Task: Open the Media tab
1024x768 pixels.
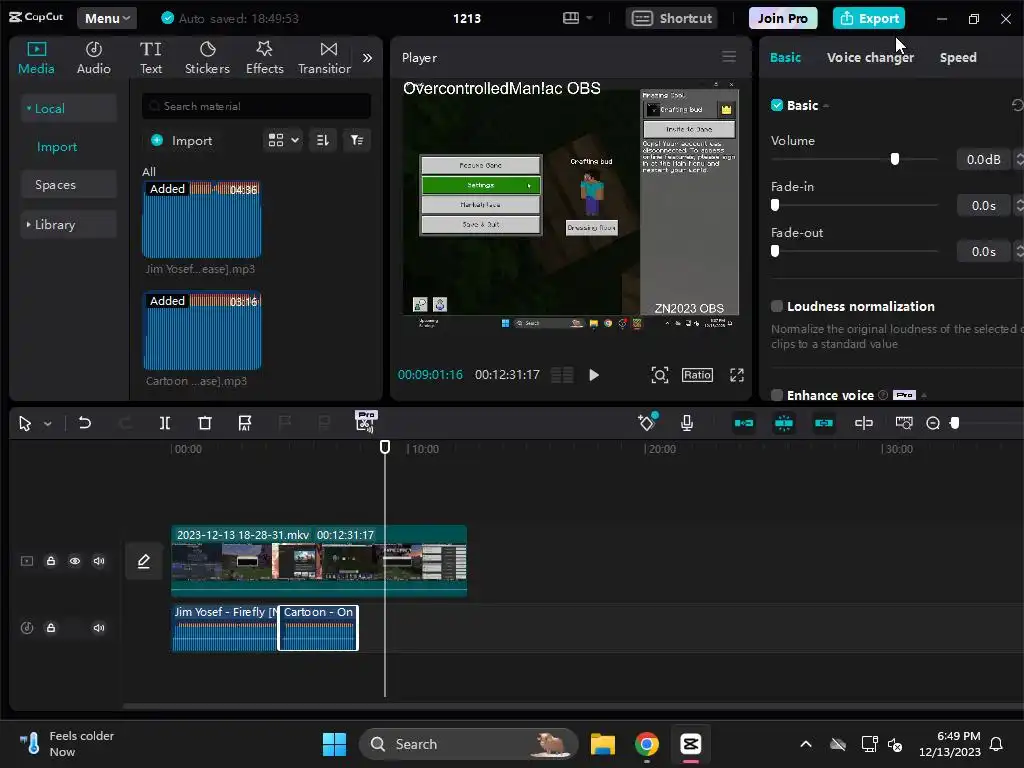Action: point(36,57)
